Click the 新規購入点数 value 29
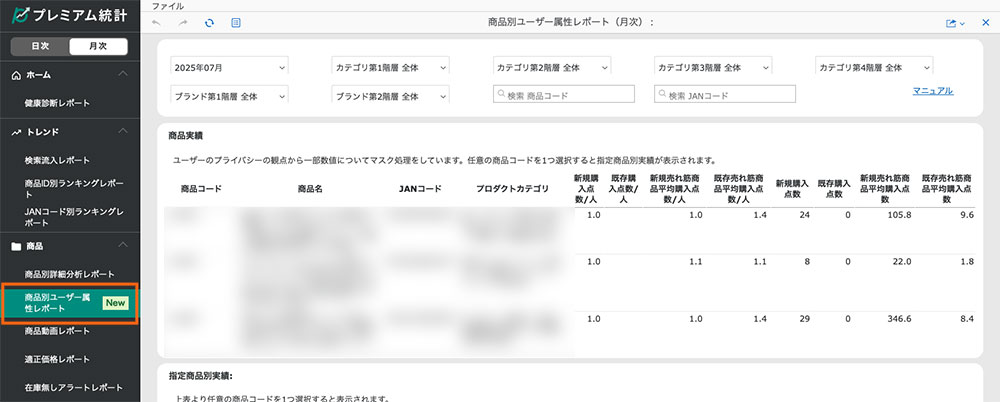This screenshot has width=1000, height=402. [804, 318]
